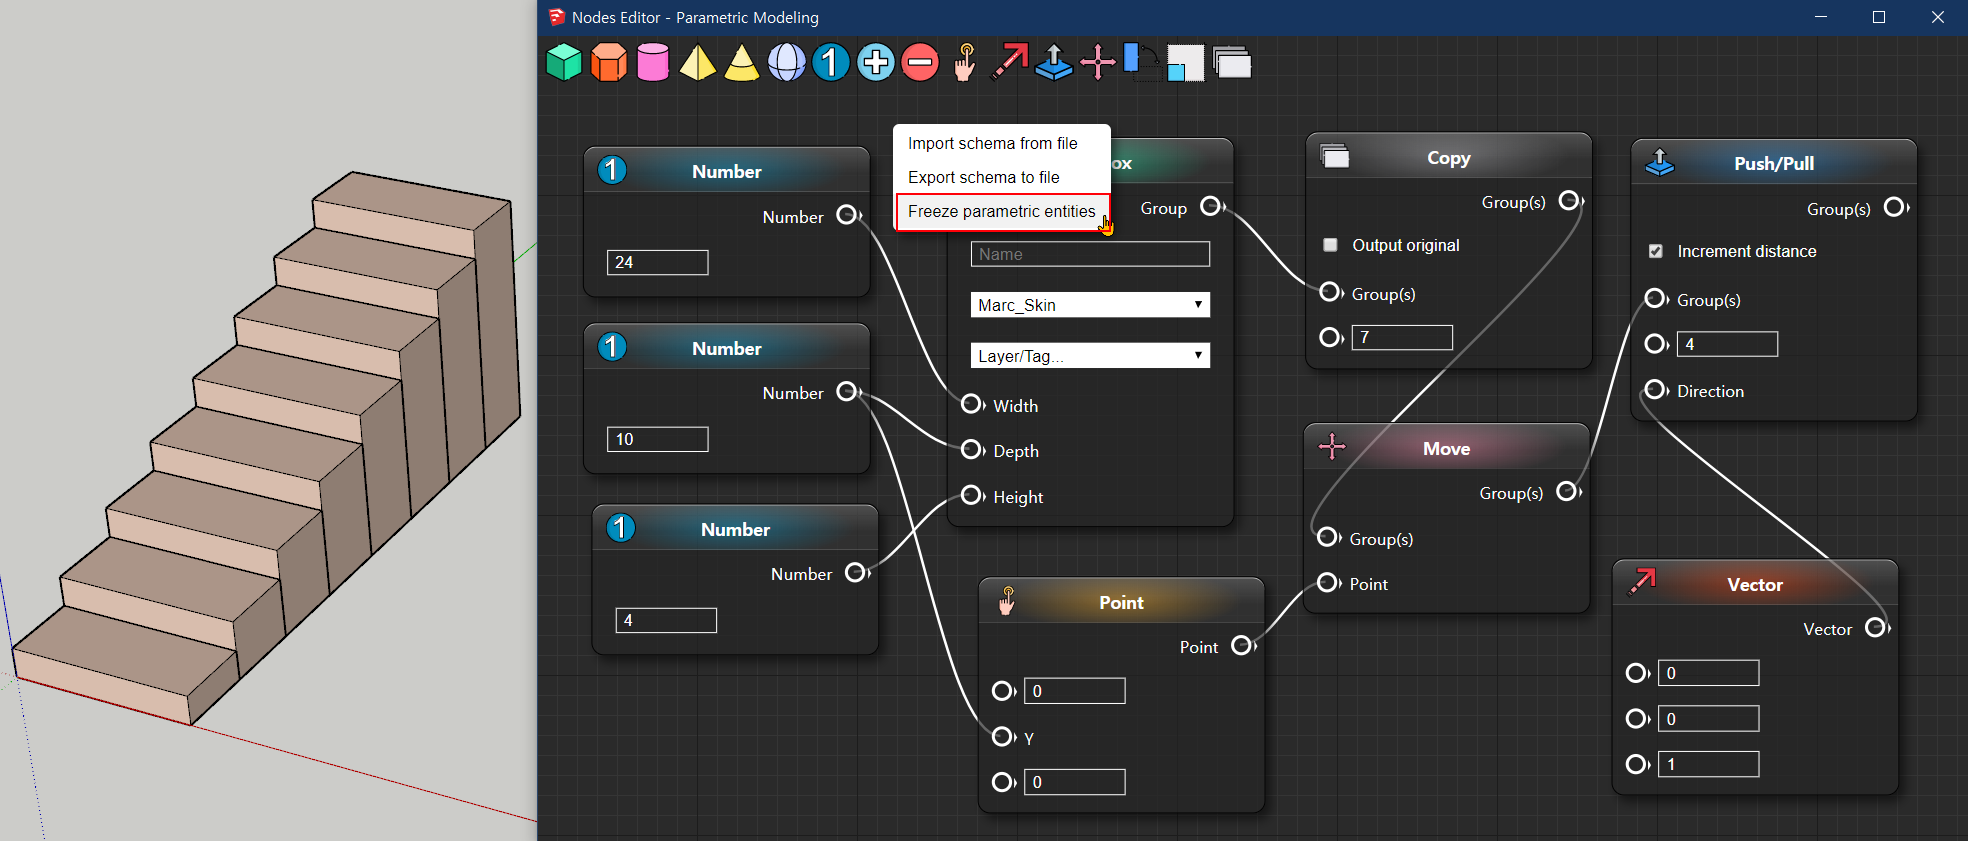This screenshot has width=1968, height=841.
Task: Click the Move node header icon
Action: 1332,446
